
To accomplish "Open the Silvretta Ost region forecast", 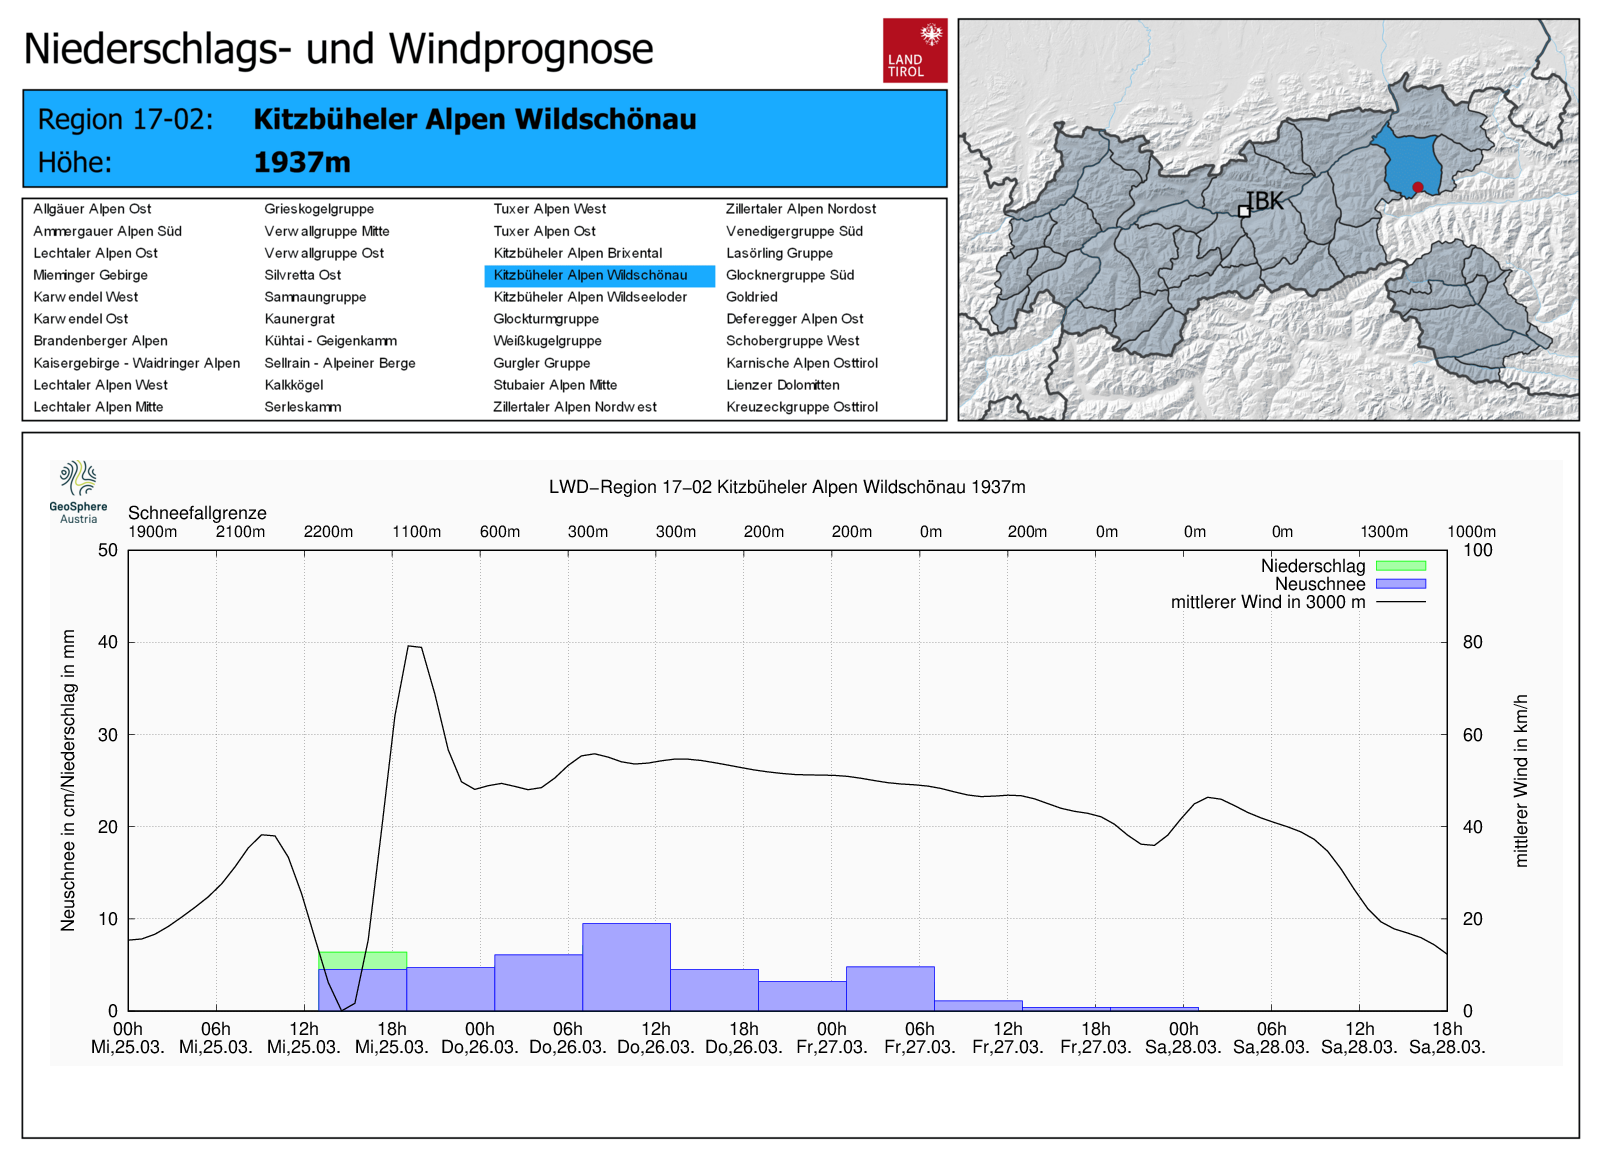I will 302,275.
